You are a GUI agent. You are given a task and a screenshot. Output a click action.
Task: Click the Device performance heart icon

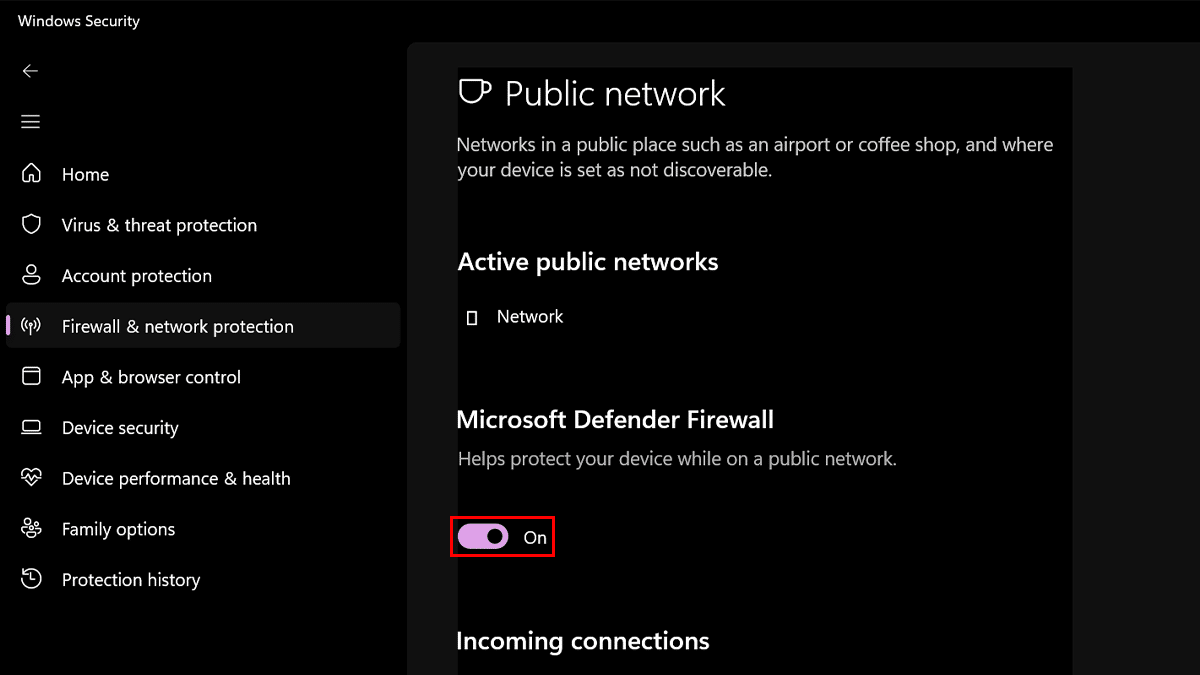pyautogui.click(x=32, y=478)
